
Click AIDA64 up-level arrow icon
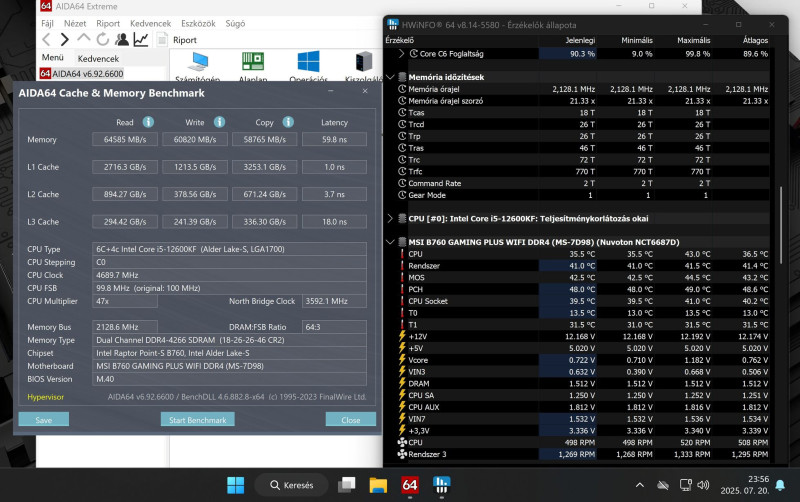[83, 39]
